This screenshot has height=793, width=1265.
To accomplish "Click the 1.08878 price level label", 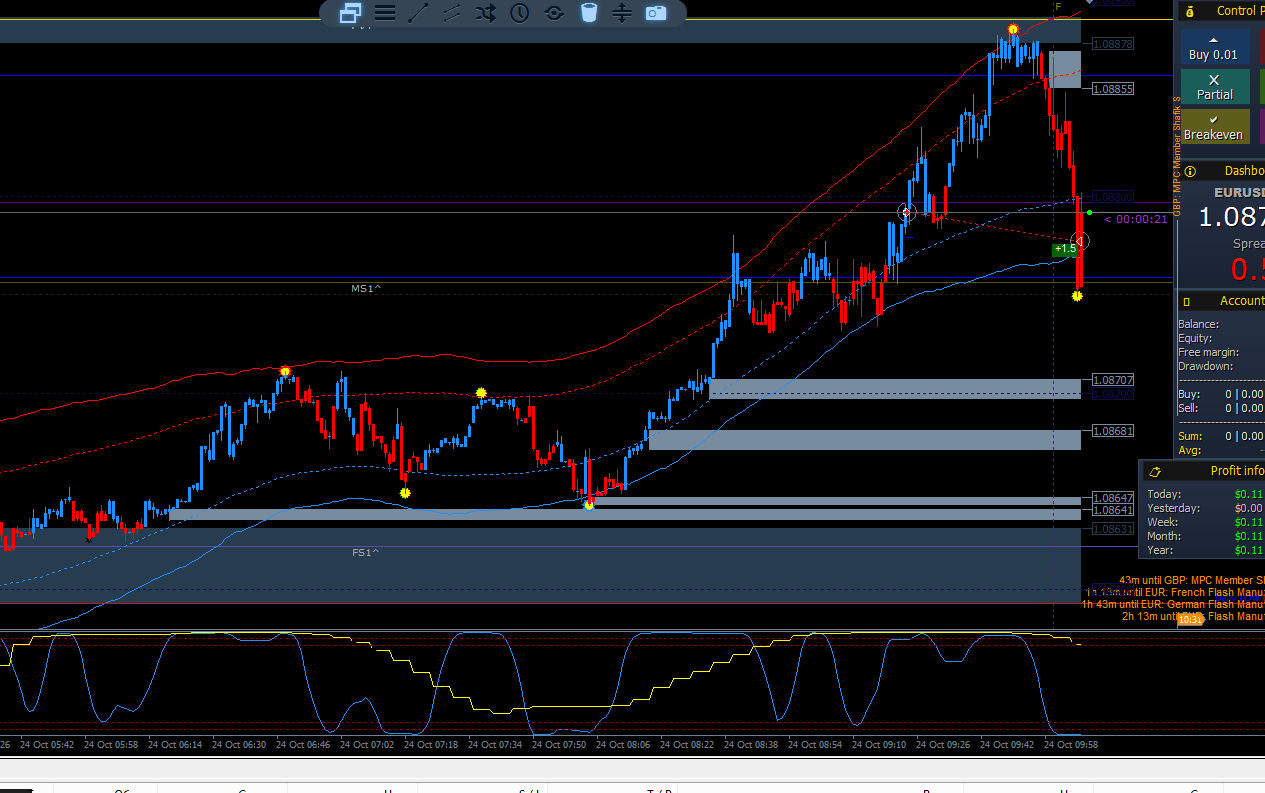I will [1113, 44].
